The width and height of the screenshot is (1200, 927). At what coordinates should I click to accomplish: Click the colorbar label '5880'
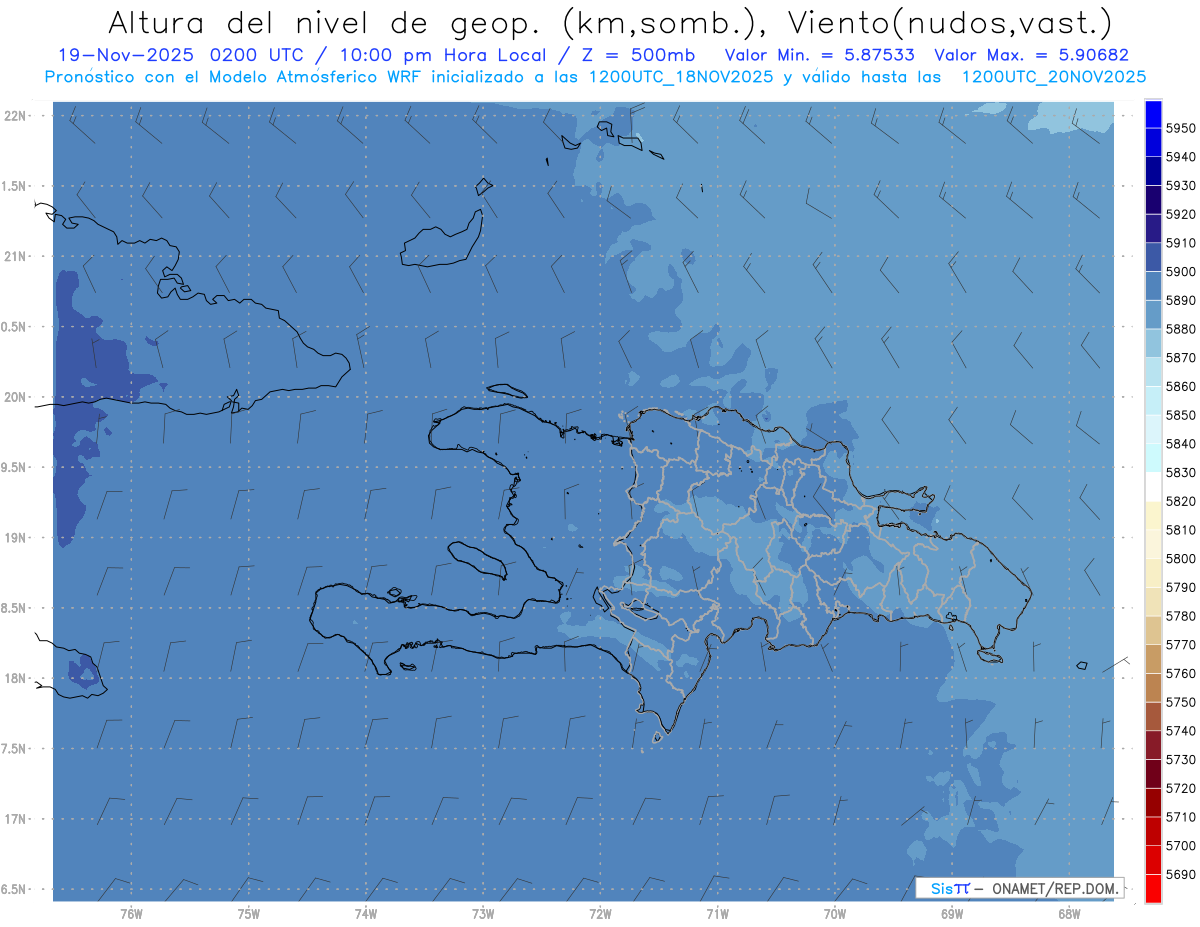click(x=1181, y=329)
